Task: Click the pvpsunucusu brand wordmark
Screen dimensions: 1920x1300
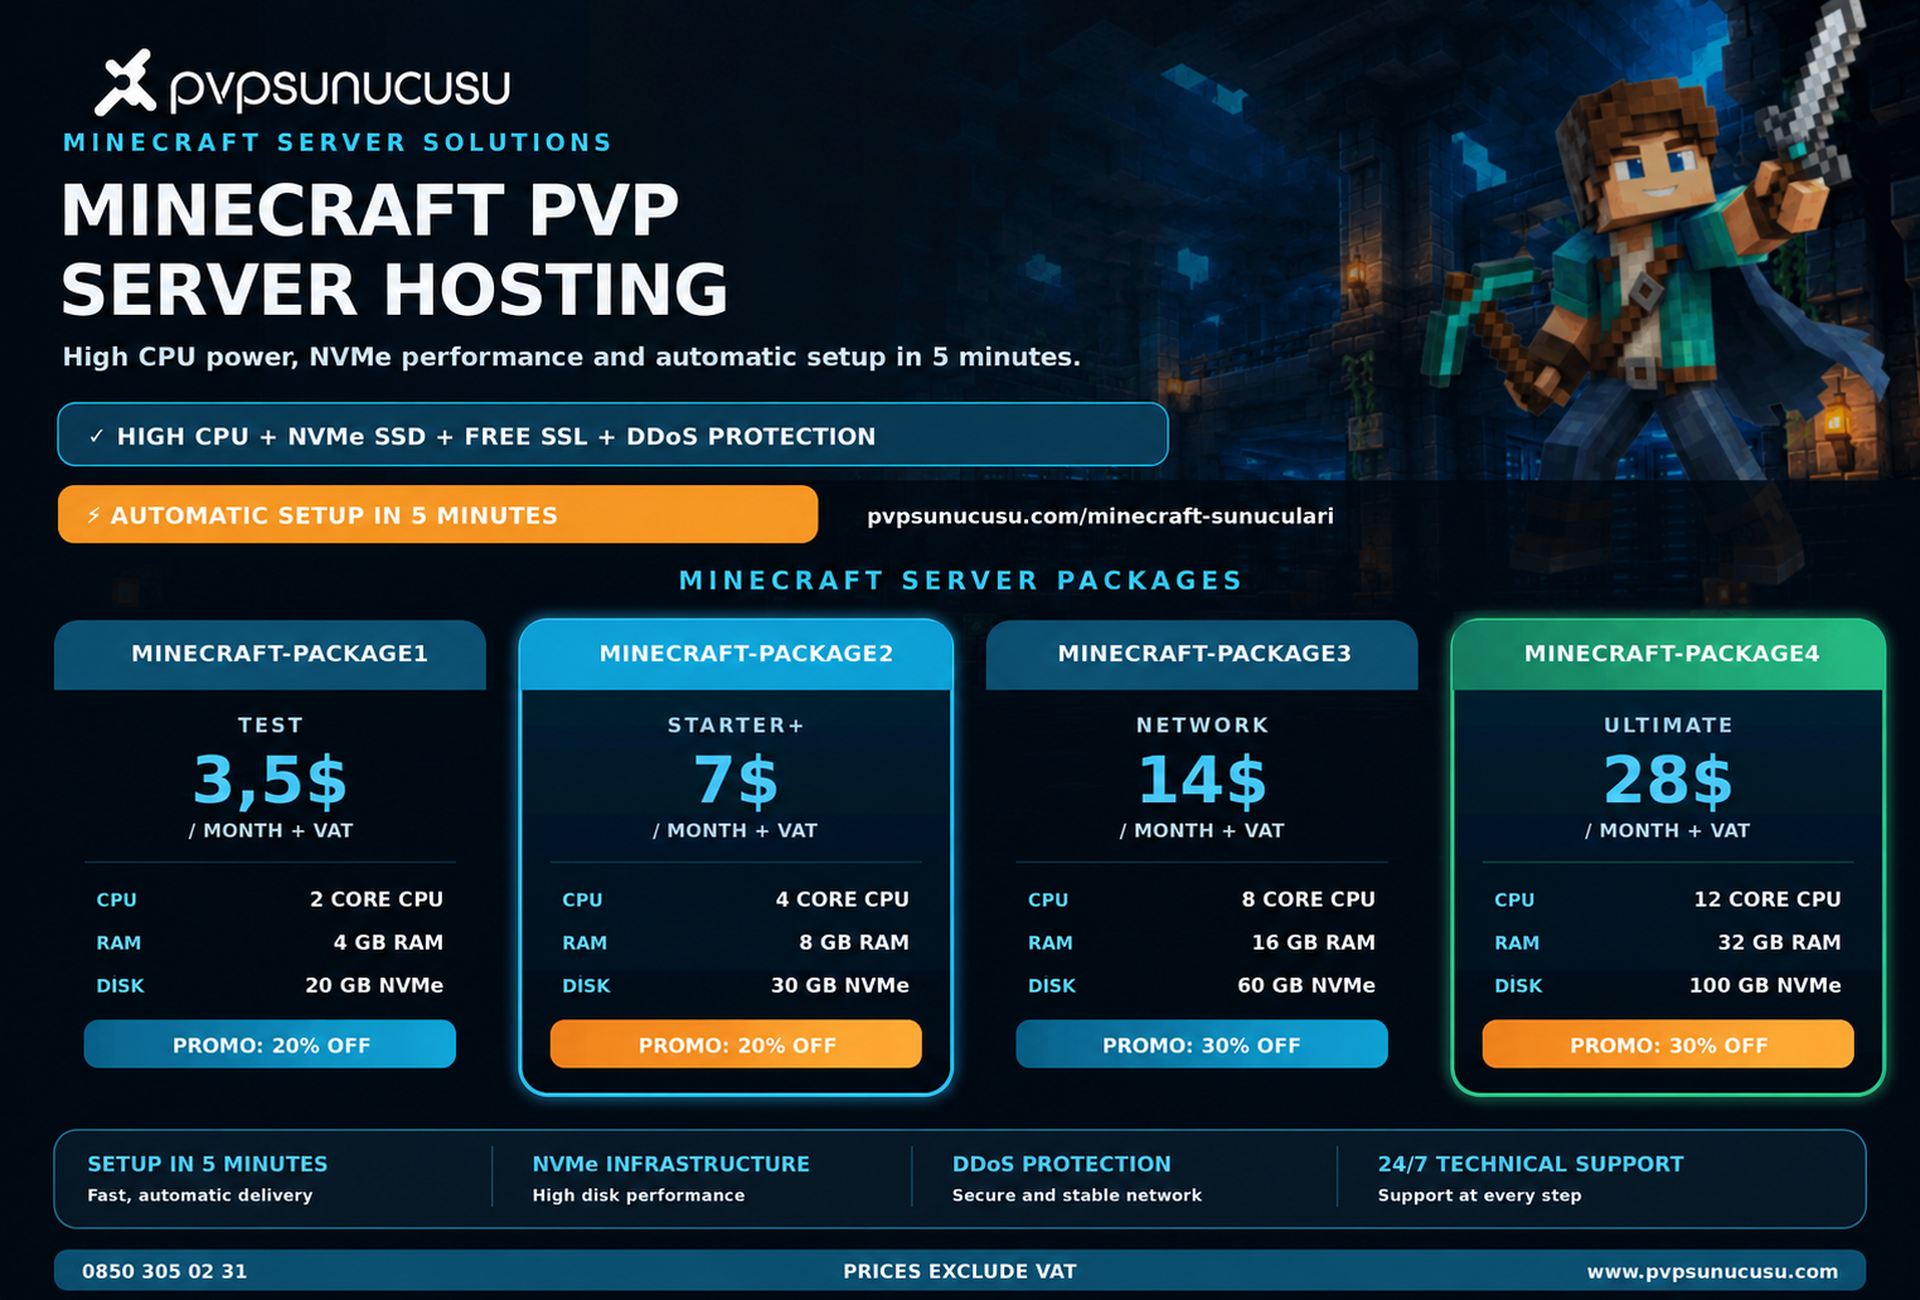Action: click(x=340, y=88)
